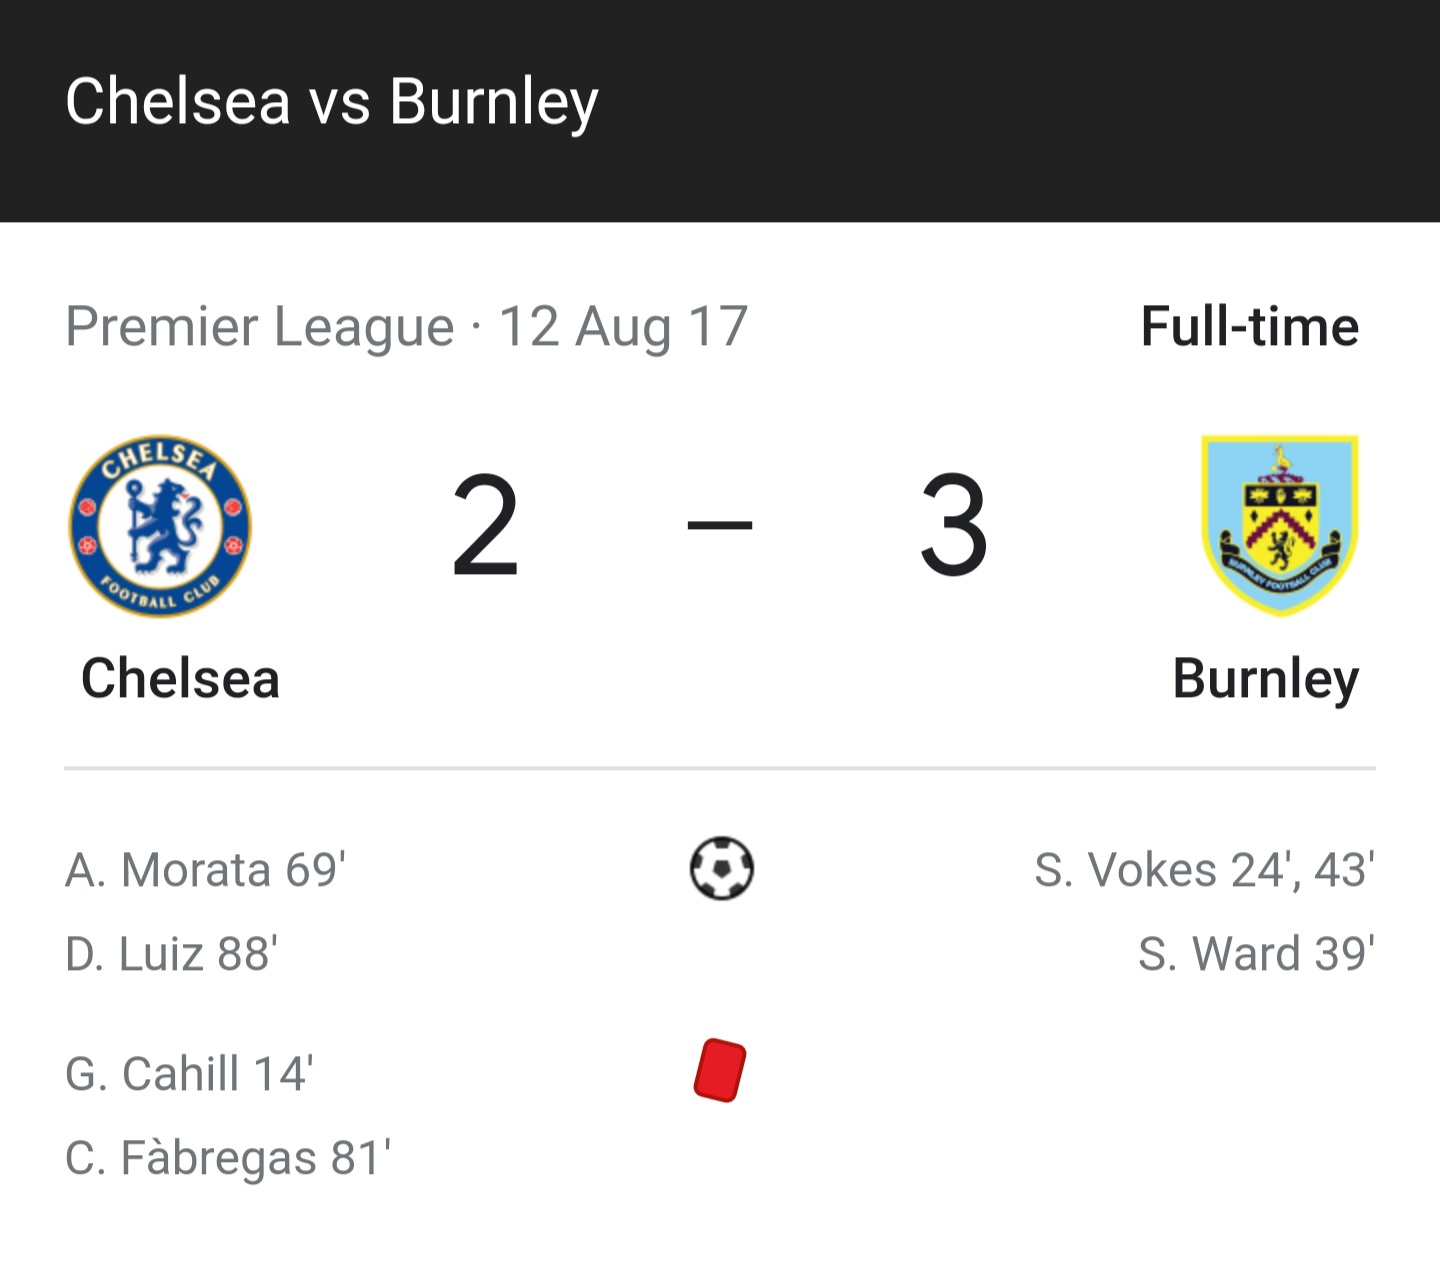The image size is (1440, 1279).
Task: Click the red card icon
Action: 720,1071
